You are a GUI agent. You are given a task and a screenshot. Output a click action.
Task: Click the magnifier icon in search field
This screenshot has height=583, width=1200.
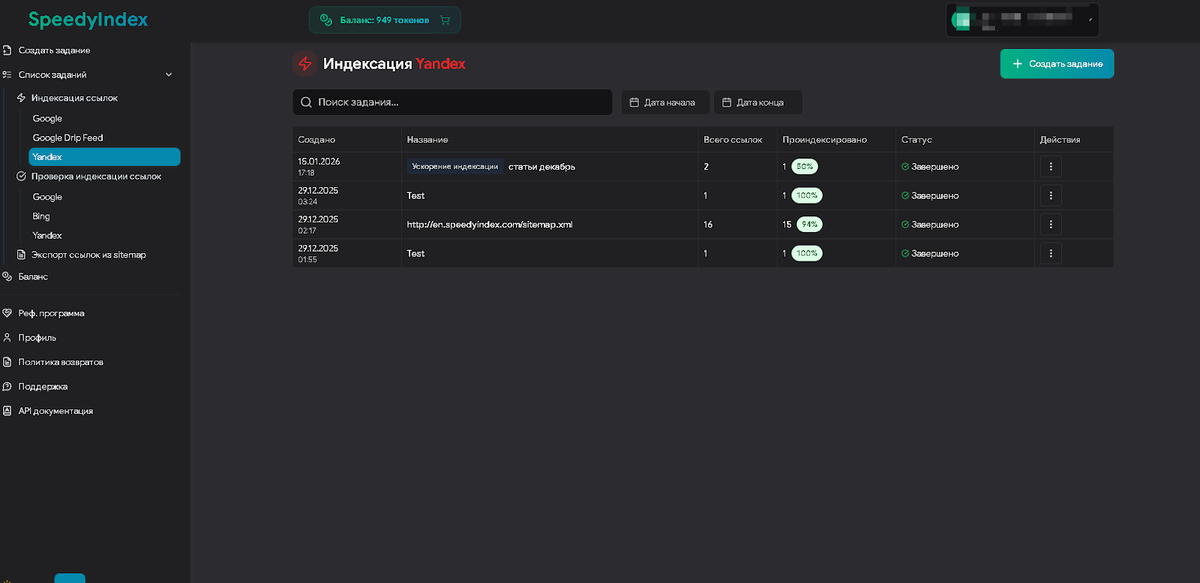pos(306,102)
